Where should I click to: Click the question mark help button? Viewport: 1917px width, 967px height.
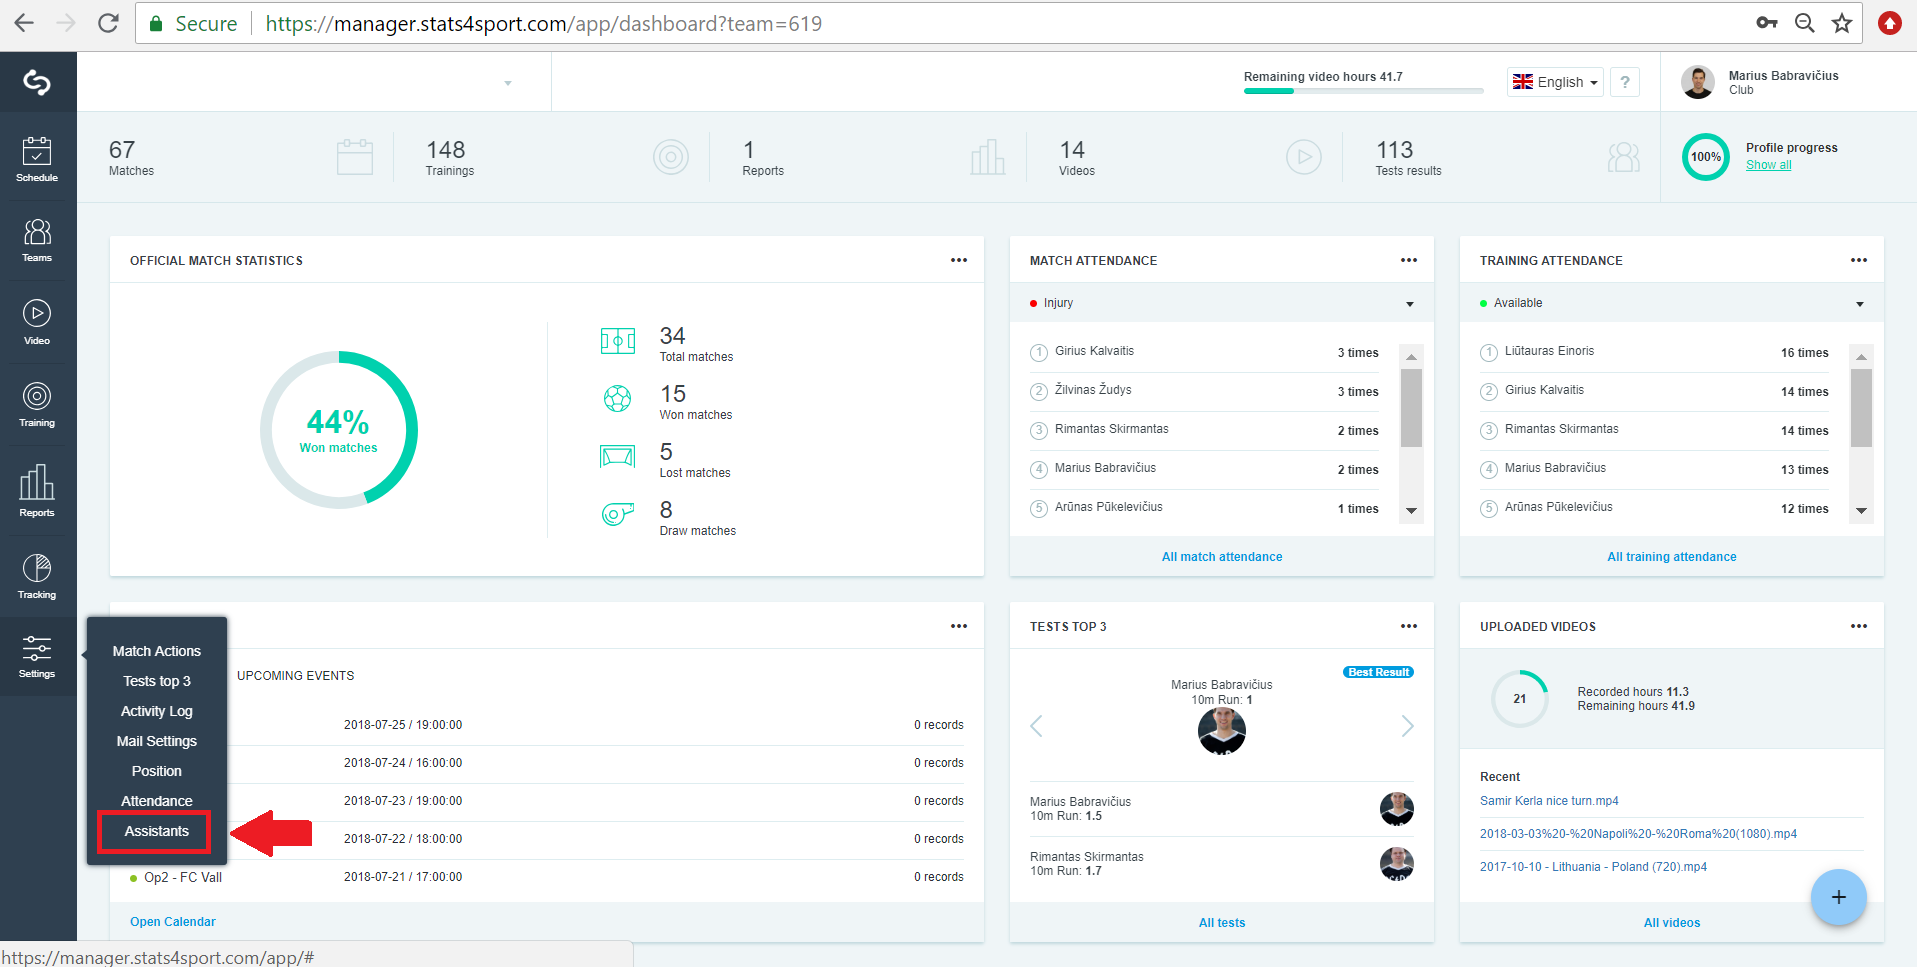coord(1625,82)
